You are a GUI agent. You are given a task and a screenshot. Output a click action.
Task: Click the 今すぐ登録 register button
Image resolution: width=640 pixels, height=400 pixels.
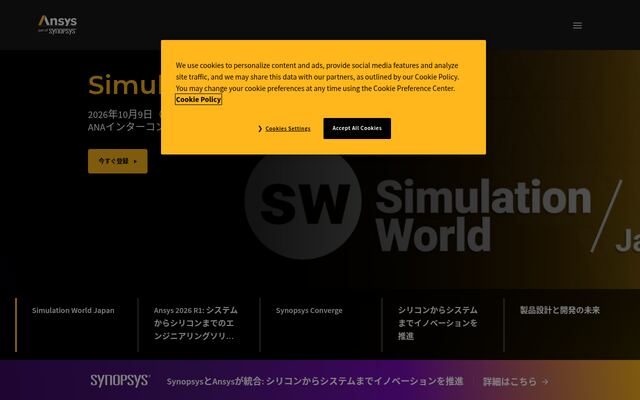tap(118, 161)
